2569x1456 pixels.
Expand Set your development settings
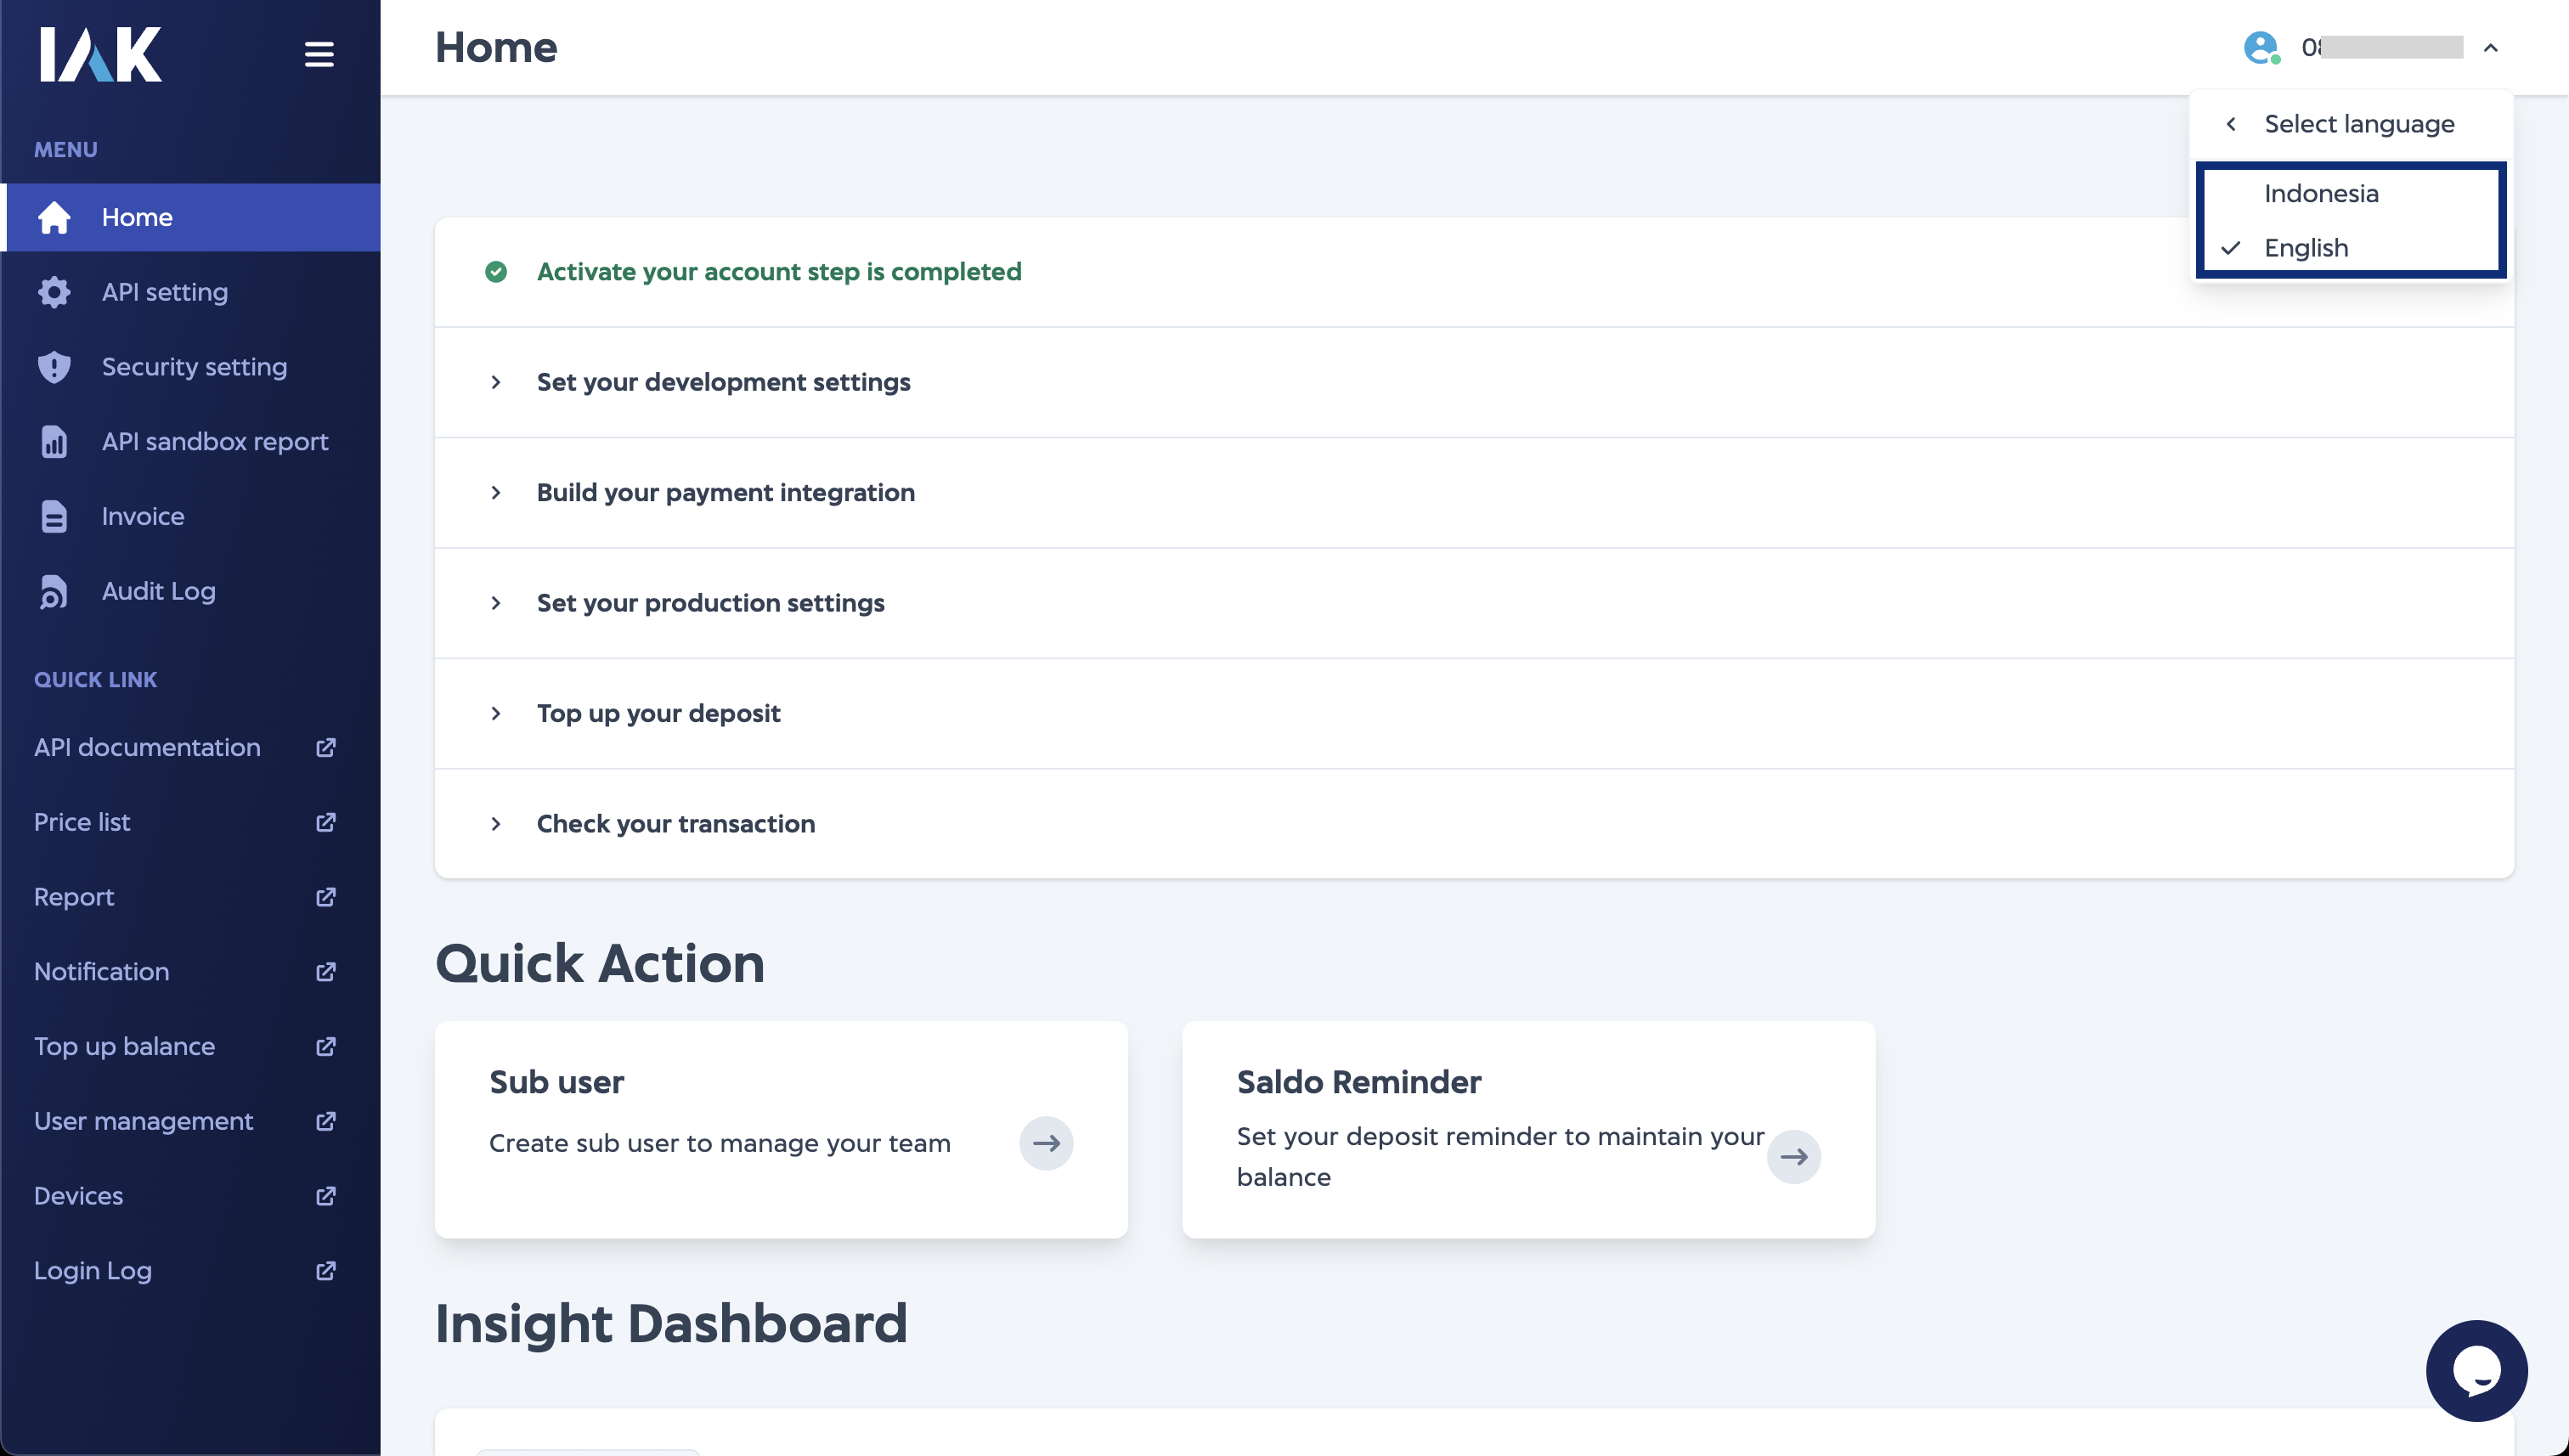(723, 382)
